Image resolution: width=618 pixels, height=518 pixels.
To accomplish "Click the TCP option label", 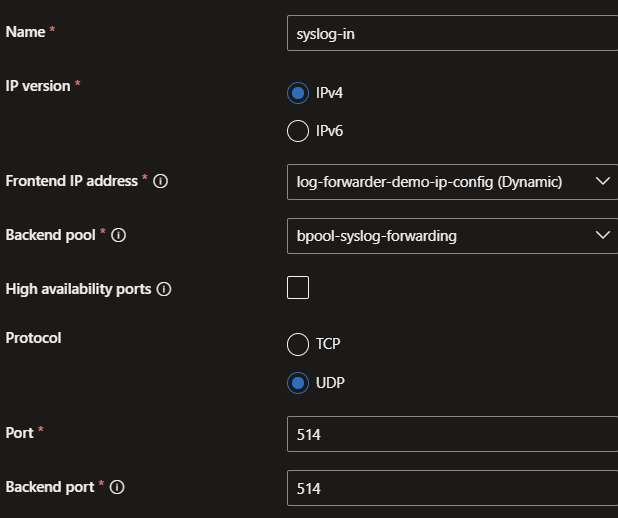I will 328,345.
